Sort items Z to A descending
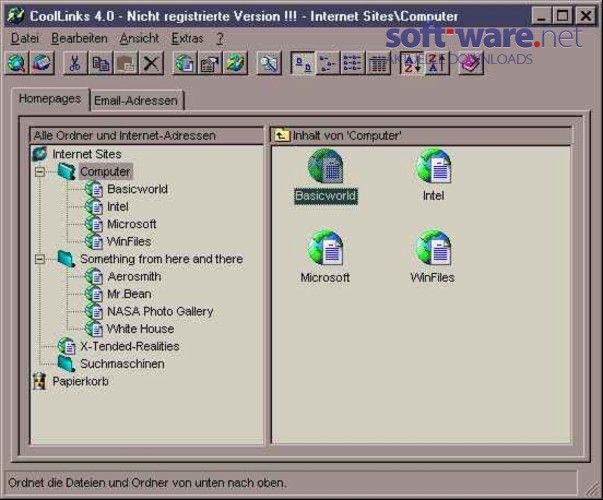 tap(437, 63)
